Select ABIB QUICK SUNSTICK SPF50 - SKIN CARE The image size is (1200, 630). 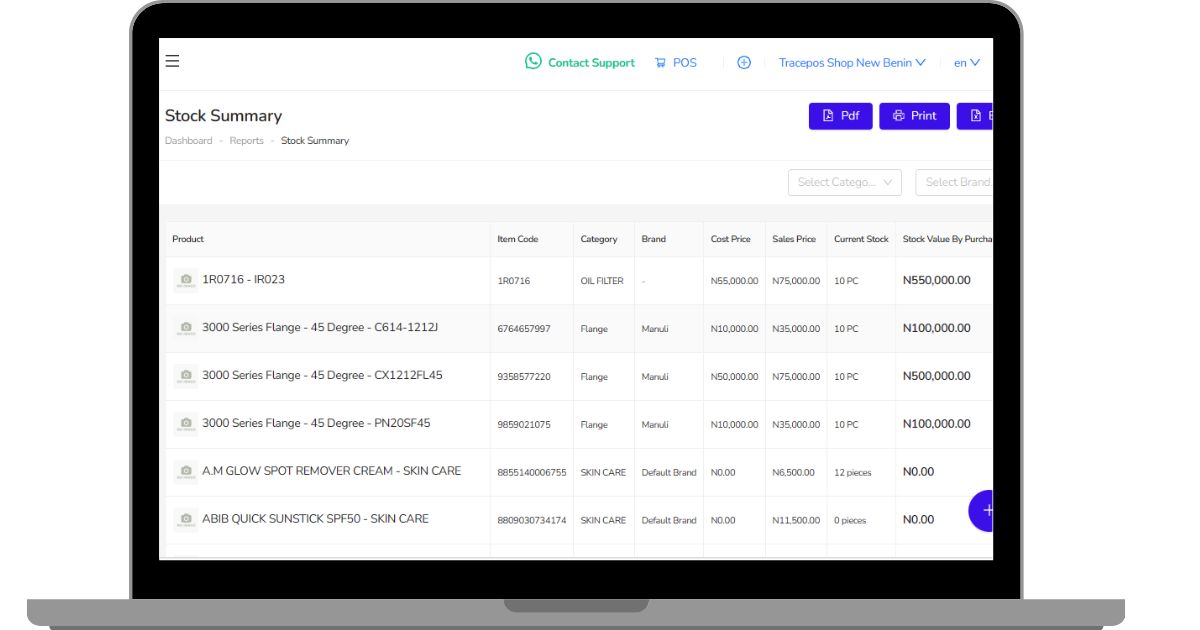[x=315, y=518]
